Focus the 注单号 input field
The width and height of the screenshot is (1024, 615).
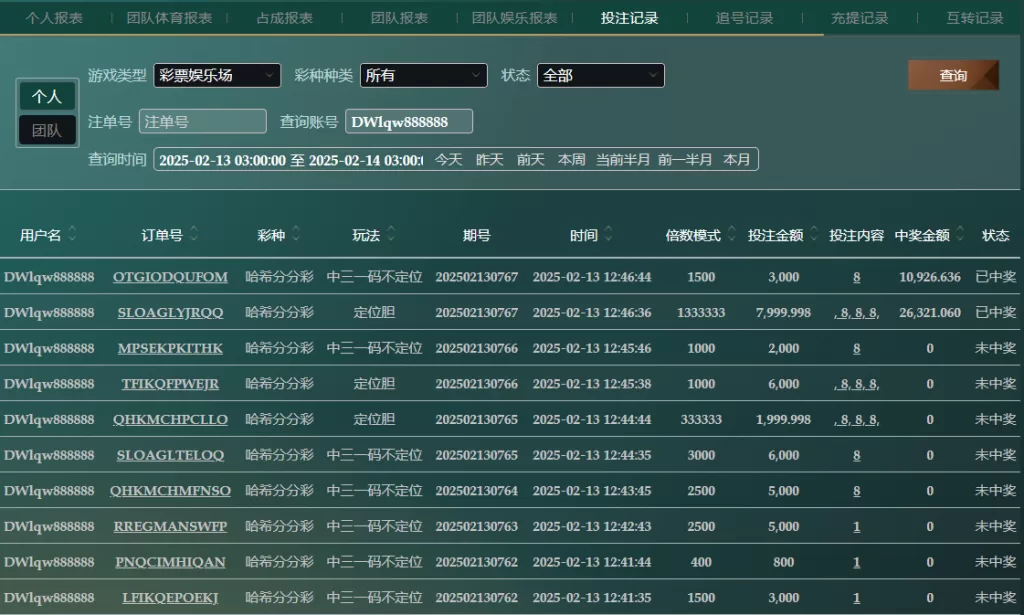[x=203, y=121]
